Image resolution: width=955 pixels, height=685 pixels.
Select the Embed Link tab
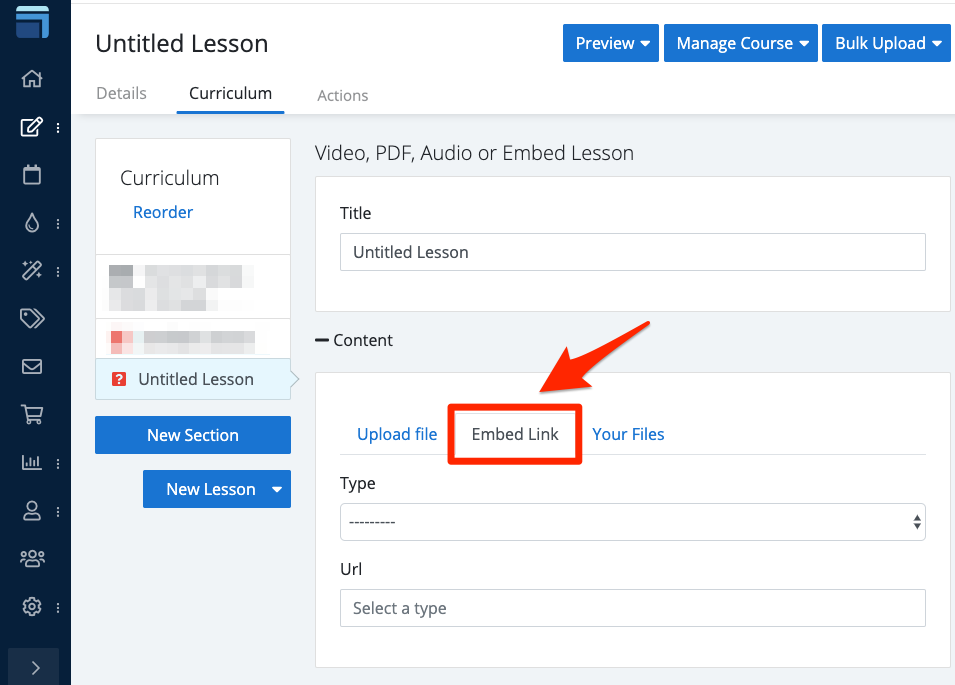click(x=515, y=434)
